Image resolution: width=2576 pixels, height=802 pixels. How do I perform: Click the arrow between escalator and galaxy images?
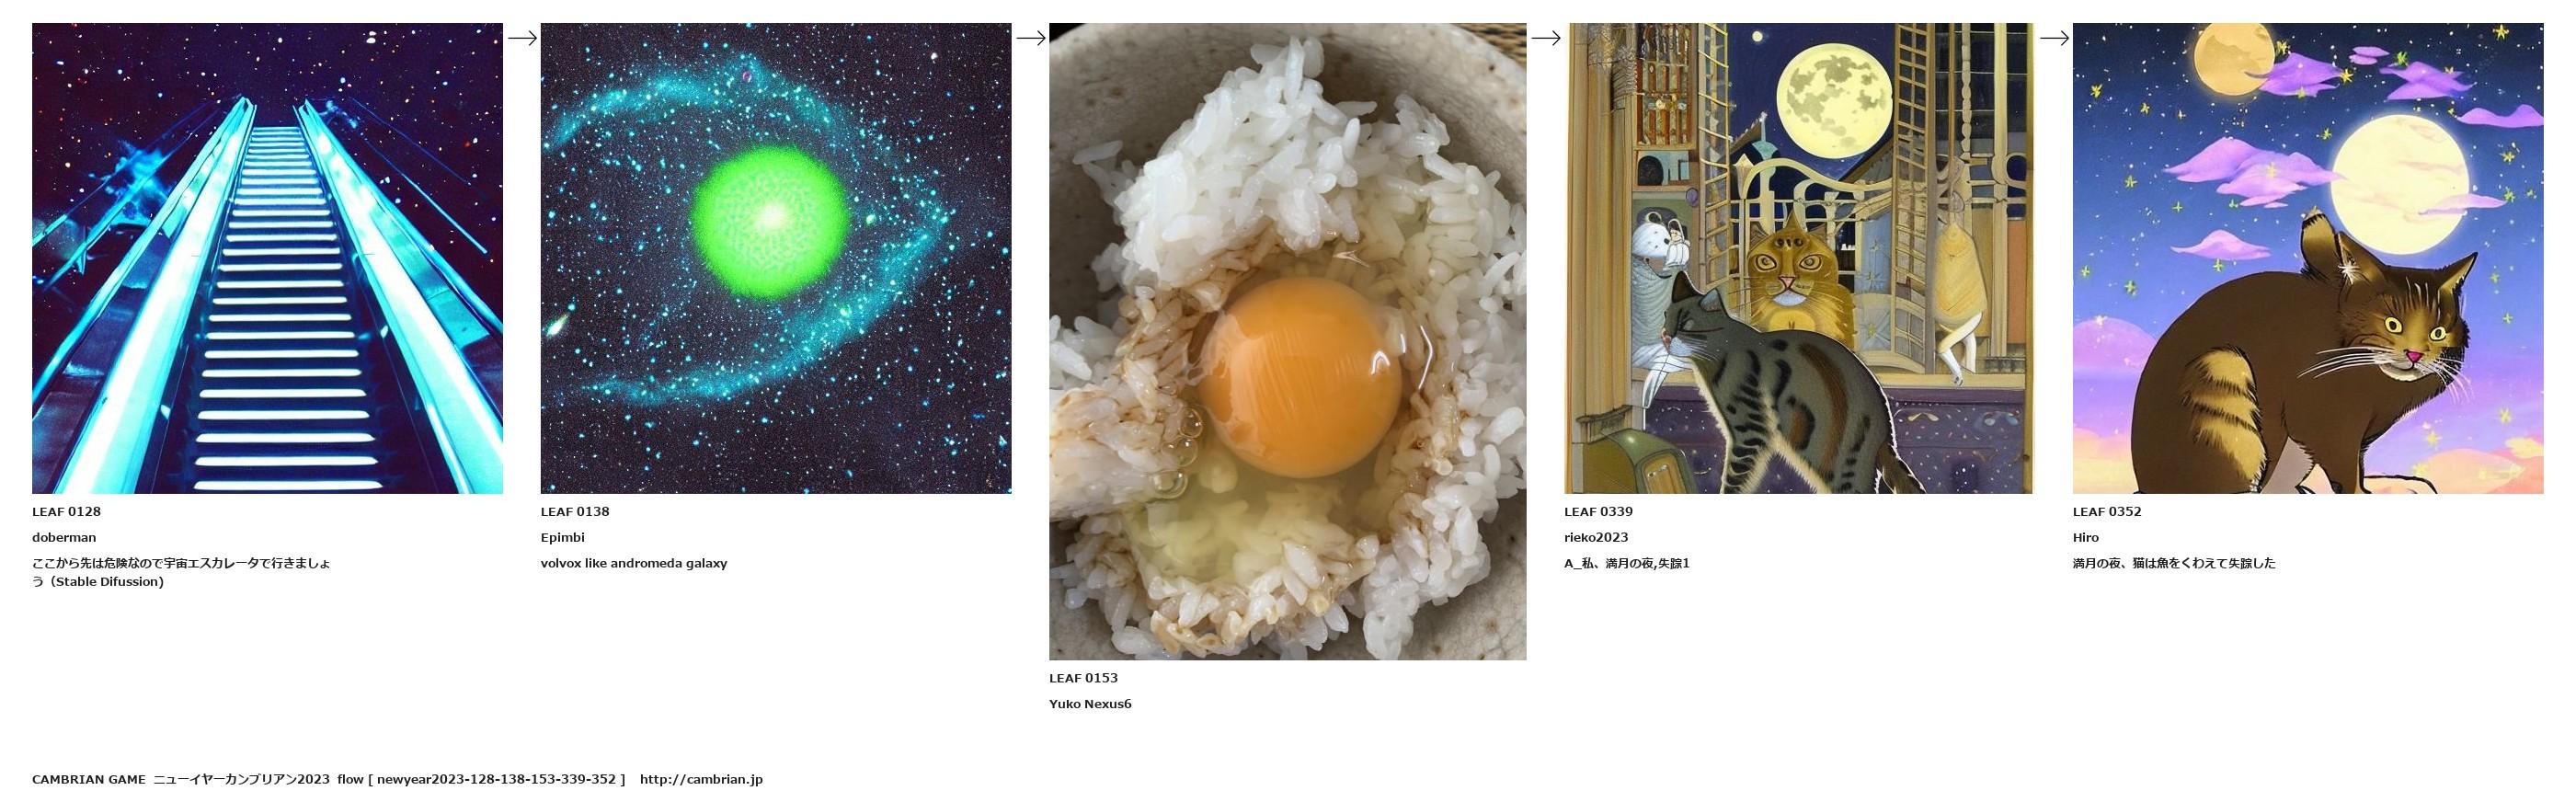pos(522,38)
